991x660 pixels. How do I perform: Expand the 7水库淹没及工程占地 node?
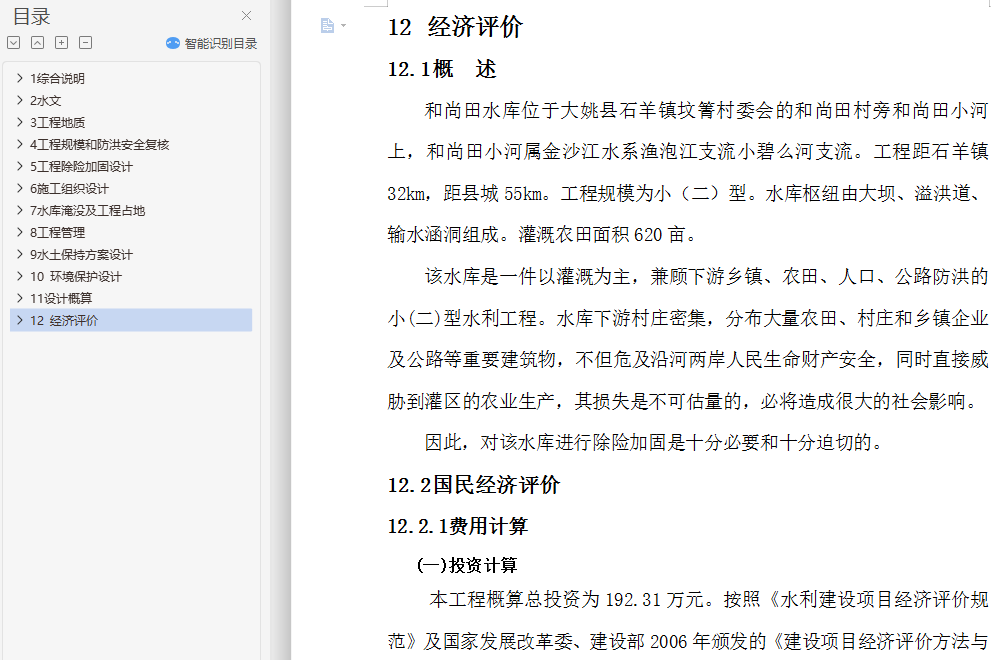click(x=20, y=211)
